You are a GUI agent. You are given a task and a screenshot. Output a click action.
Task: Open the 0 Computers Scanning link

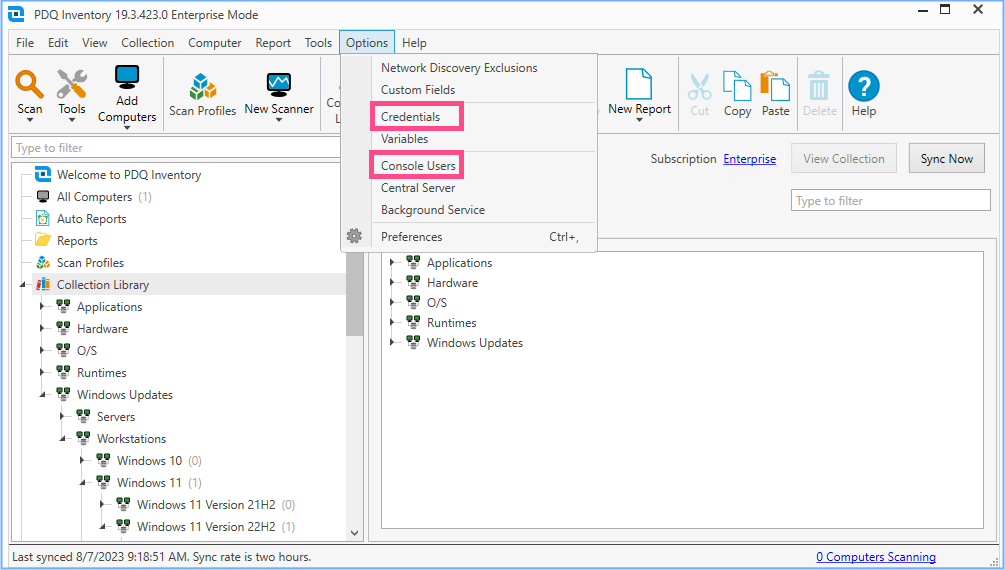pos(876,557)
